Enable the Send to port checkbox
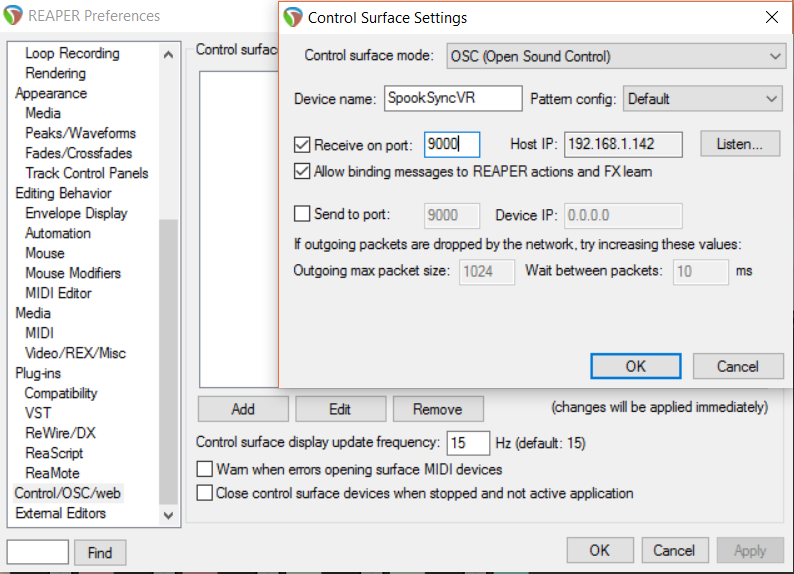794x574 pixels. [x=303, y=213]
